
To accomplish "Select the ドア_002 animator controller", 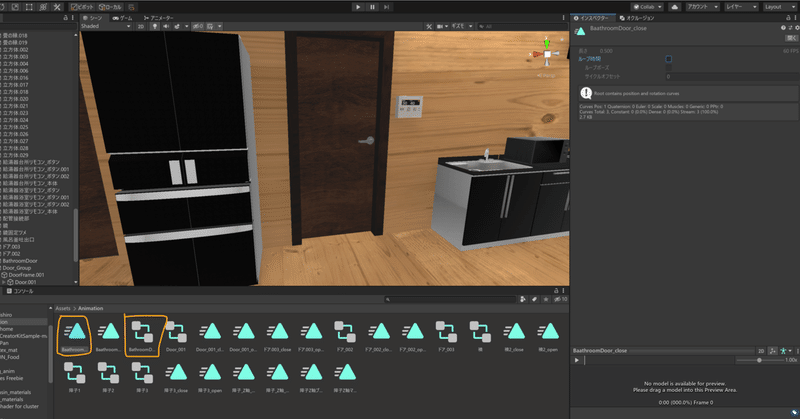I will pyautogui.click(x=345, y=335).
